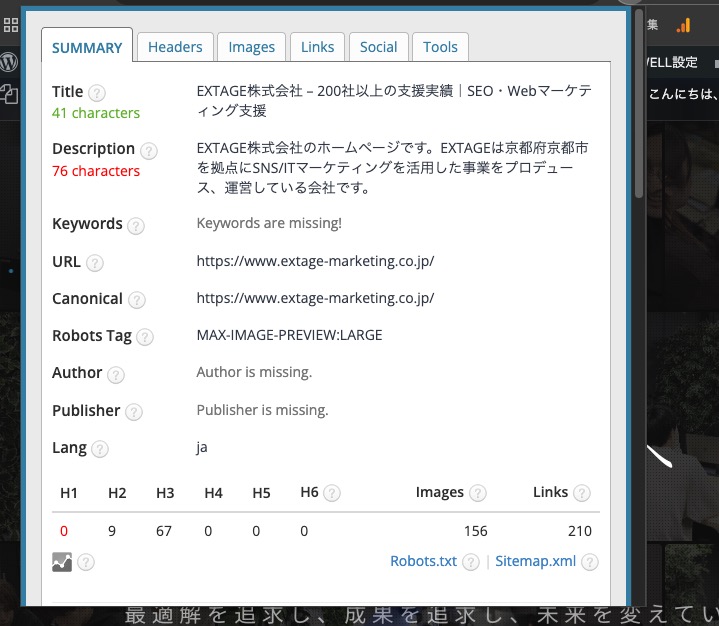This screenshot has height=626, width=719.
Task: Click the help icon next to Description
Action: (149, 150)
